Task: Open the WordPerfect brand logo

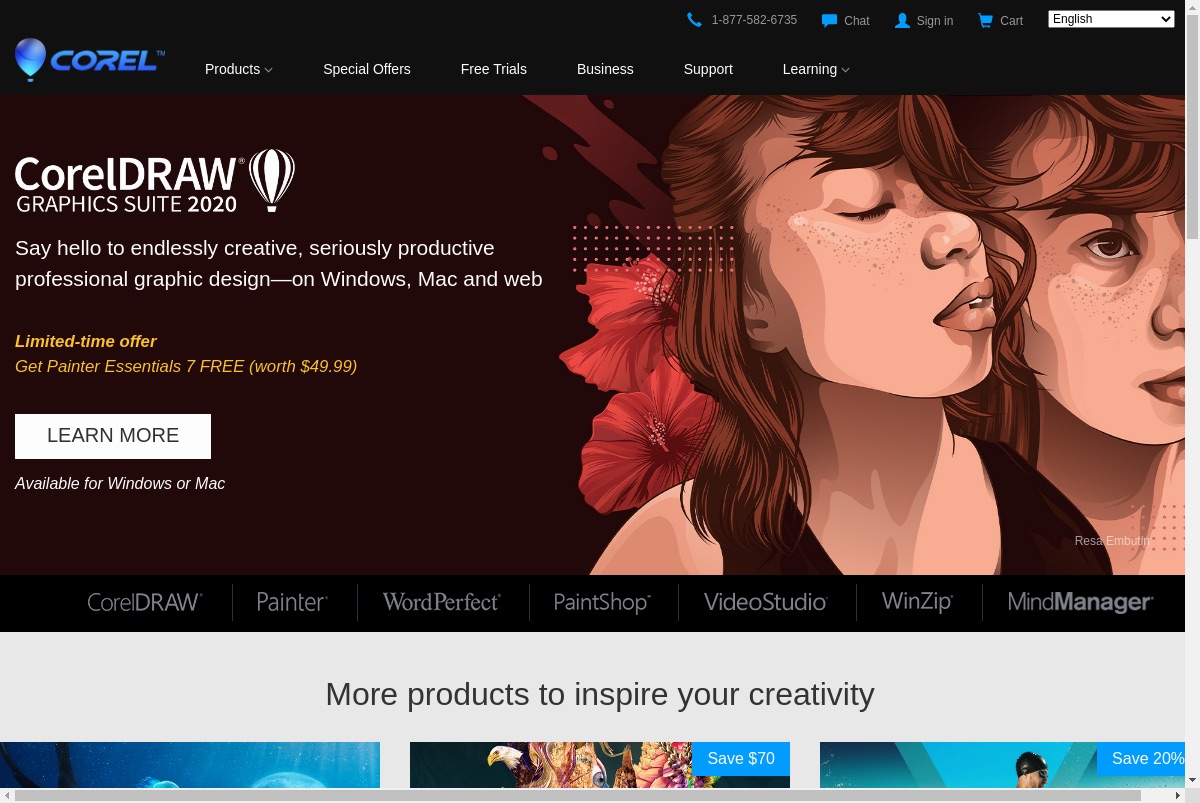Action: pos(441,602)
